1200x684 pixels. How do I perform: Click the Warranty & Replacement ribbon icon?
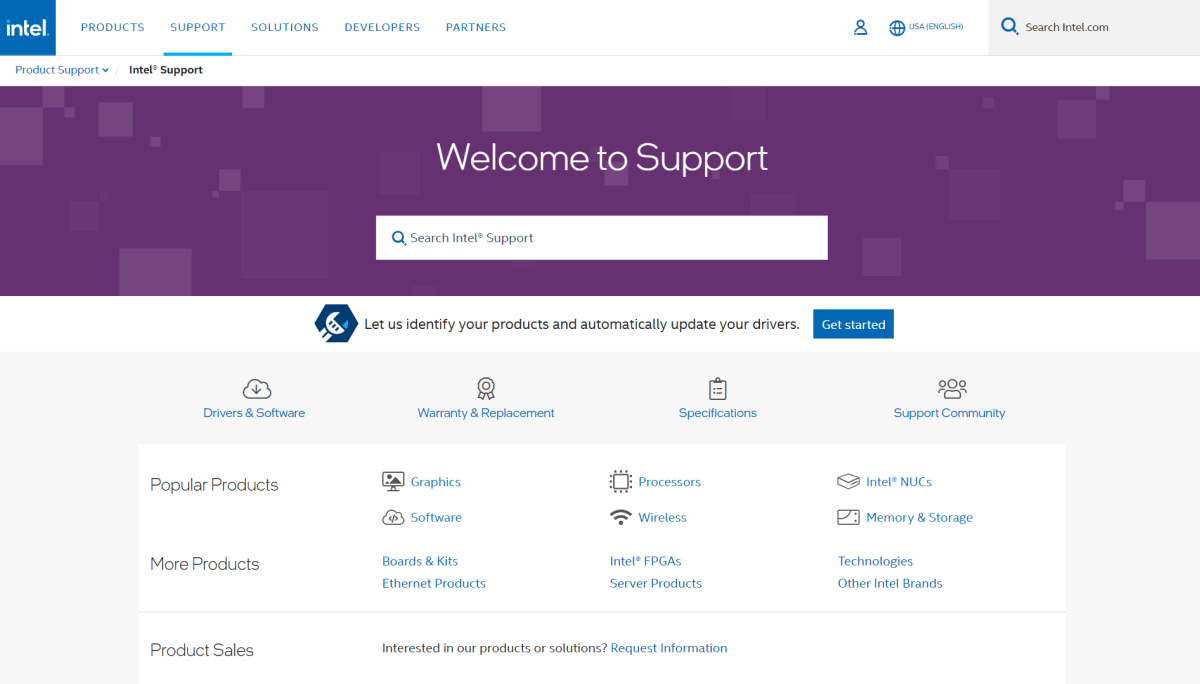click(x=486, y=388)
